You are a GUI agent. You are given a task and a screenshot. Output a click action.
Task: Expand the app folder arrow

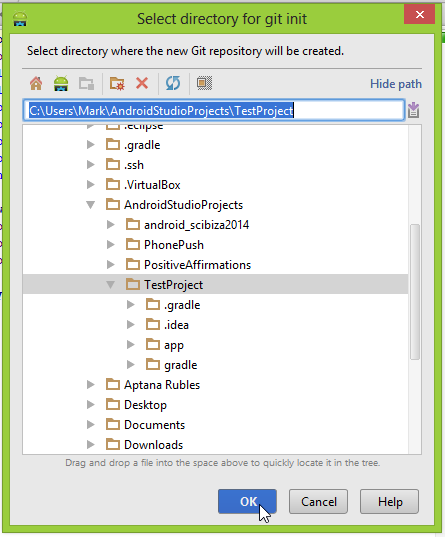[x=131, y=345]
